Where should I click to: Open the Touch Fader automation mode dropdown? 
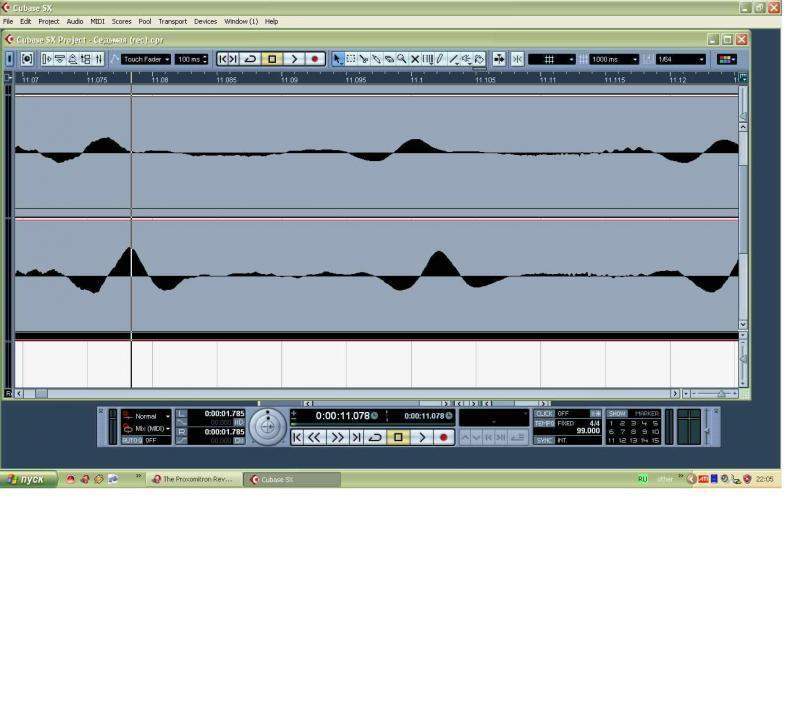(146, 59)
